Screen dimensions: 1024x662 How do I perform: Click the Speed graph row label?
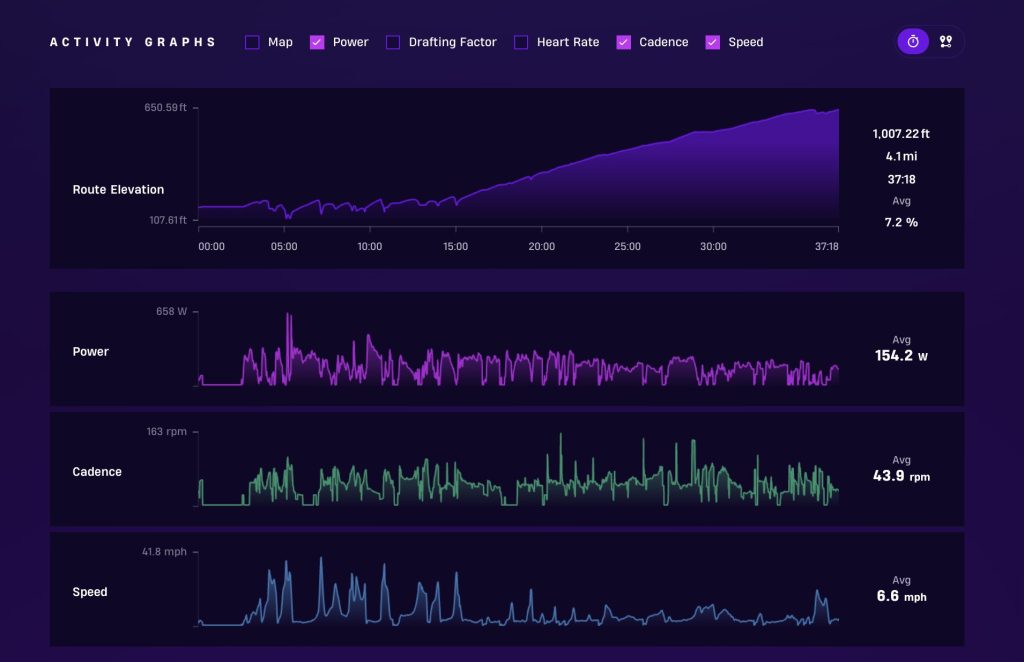tap(90, 592)
